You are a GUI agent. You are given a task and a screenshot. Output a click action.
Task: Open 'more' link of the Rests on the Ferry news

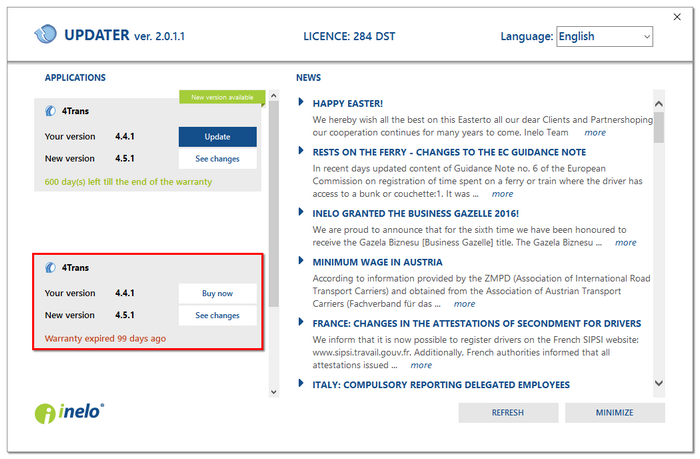click(502, 194)
